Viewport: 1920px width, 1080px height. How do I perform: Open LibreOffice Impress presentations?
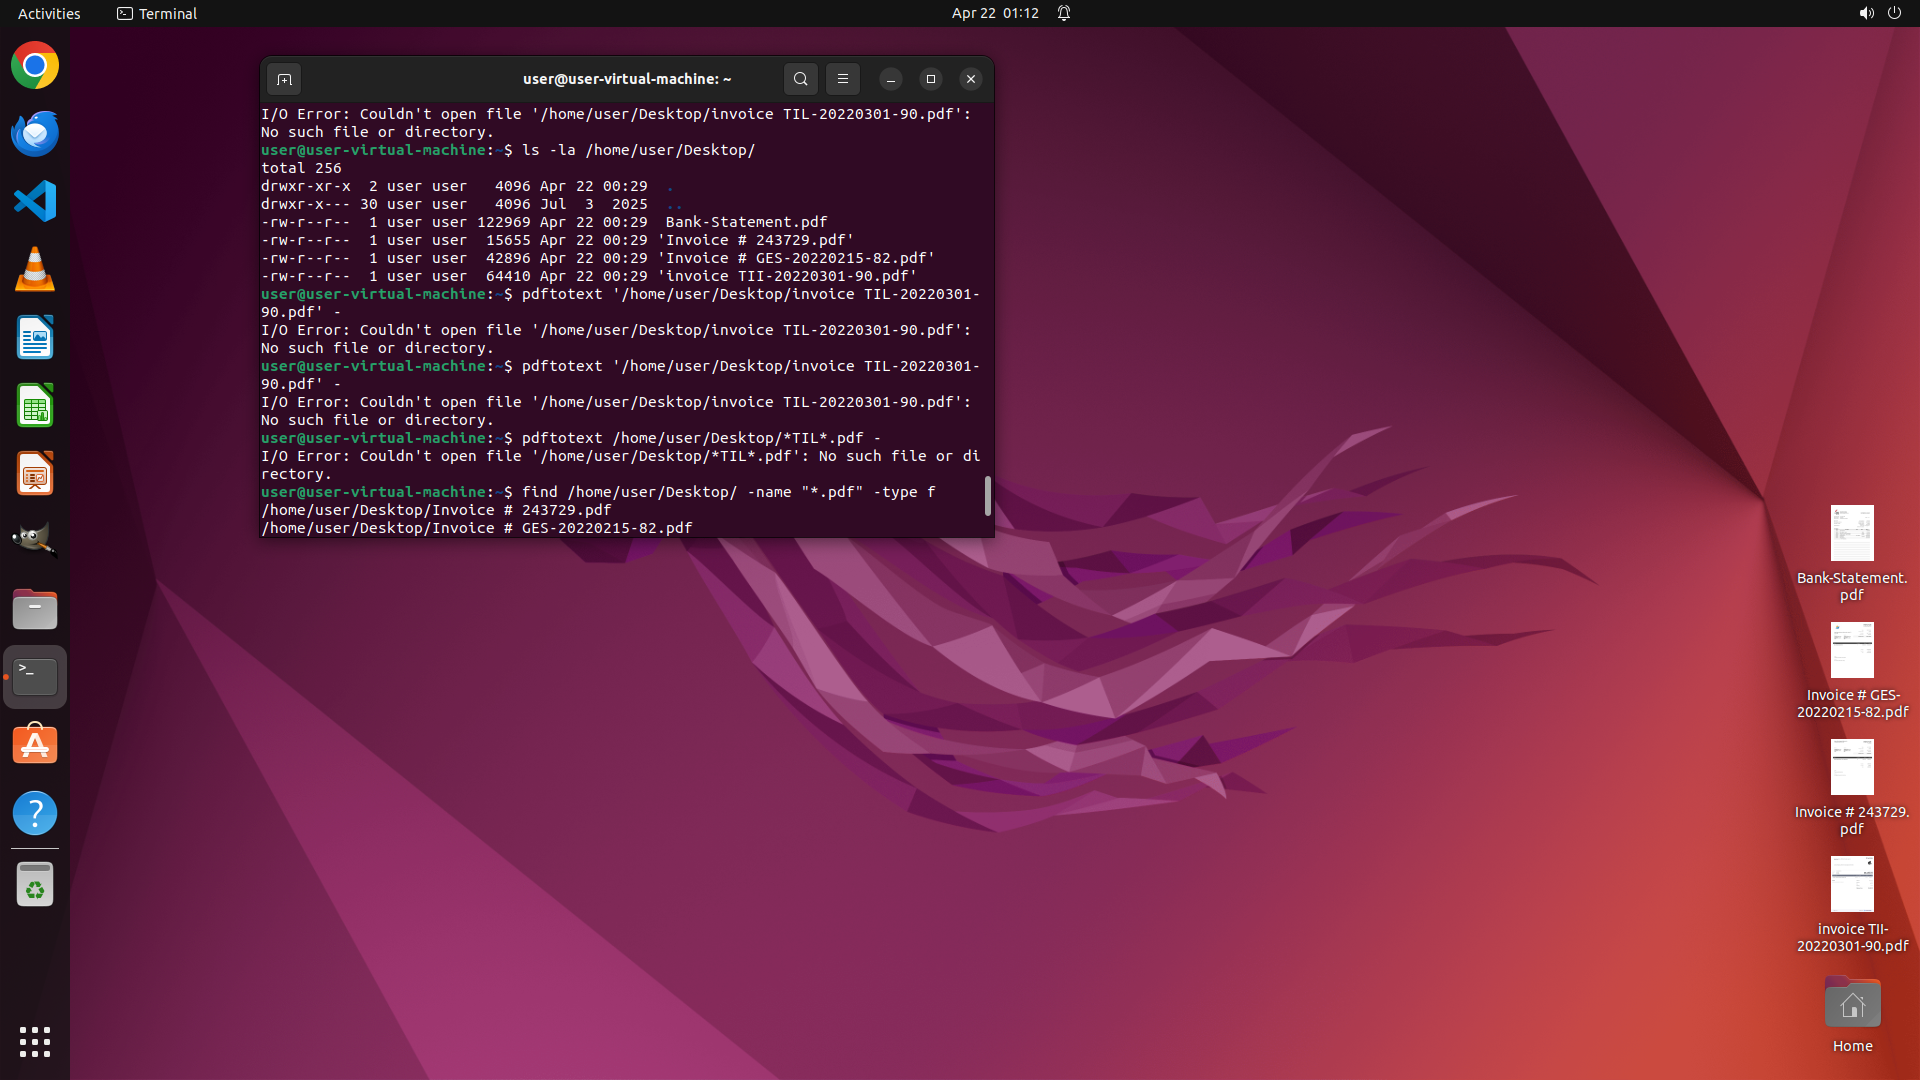(x=35, y=474)
